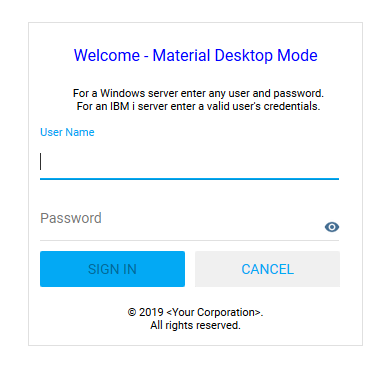Click the blue underline of User Name field
The height and width of the screenshot is (370, 391).
click(x=189, y=179)
